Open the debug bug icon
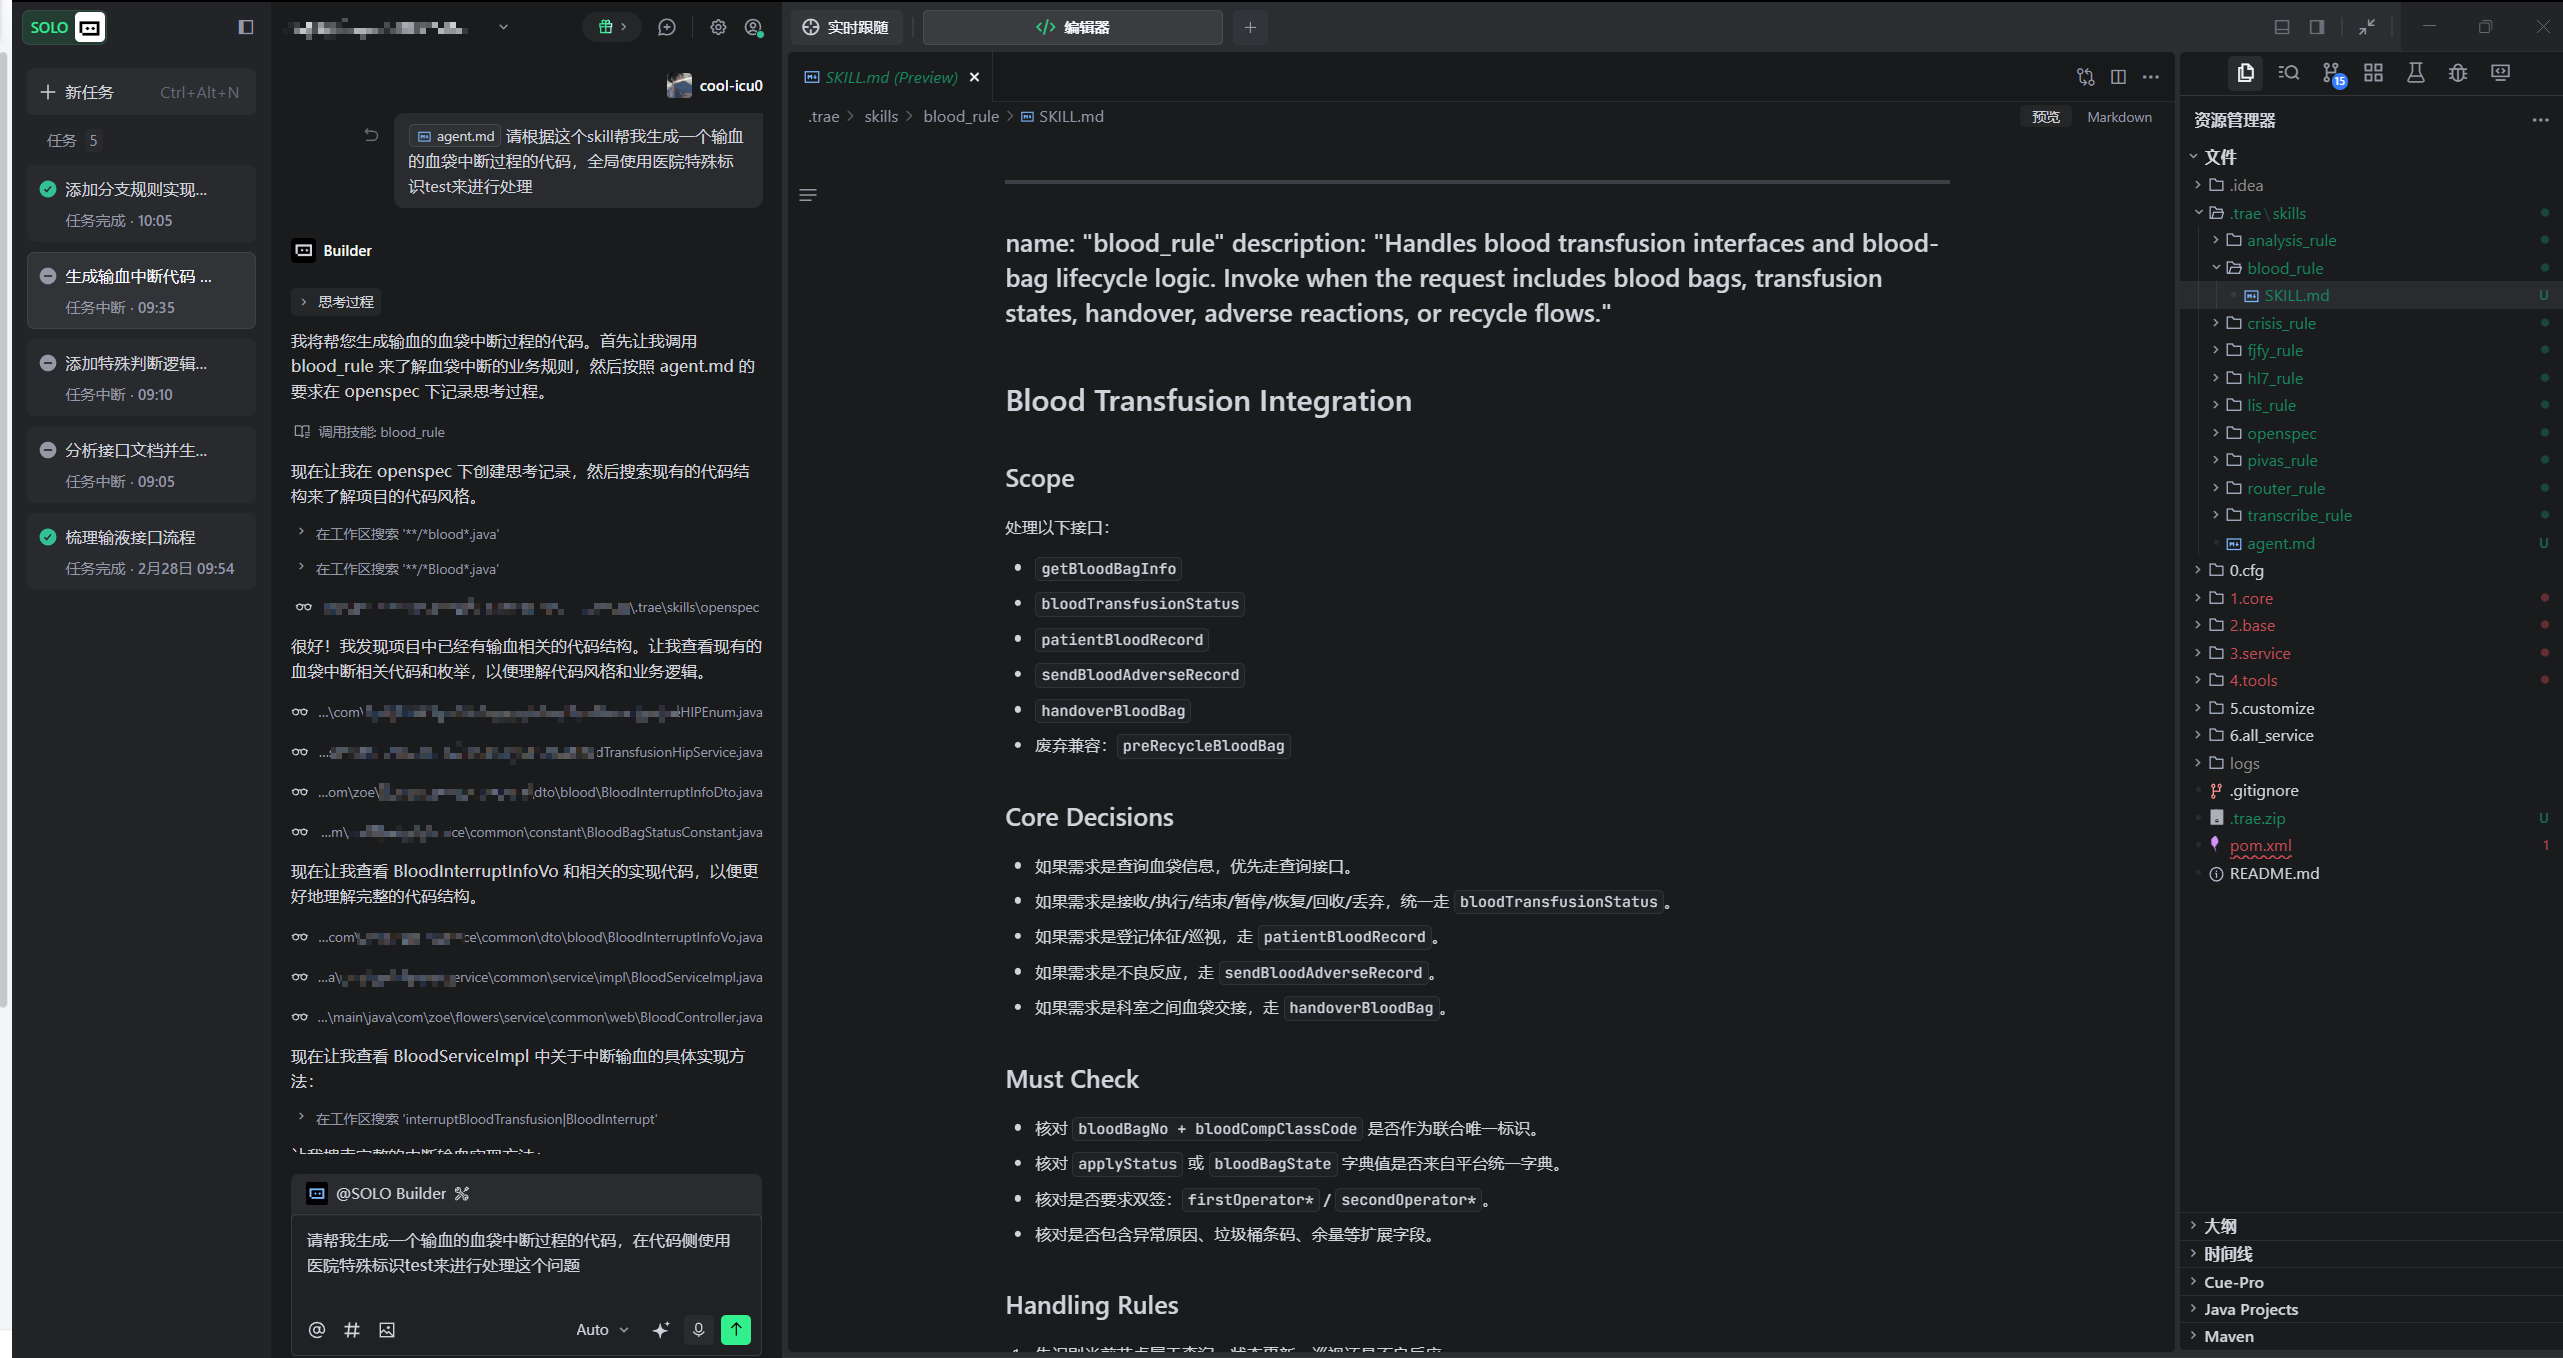 click(x=2457, y=73)
